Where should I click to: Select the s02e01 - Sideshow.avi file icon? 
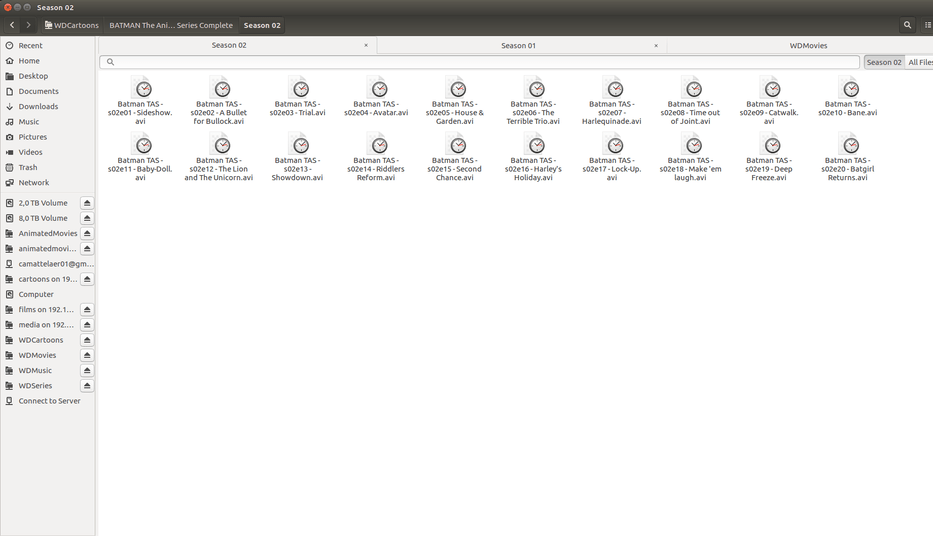tap(141, 87)
